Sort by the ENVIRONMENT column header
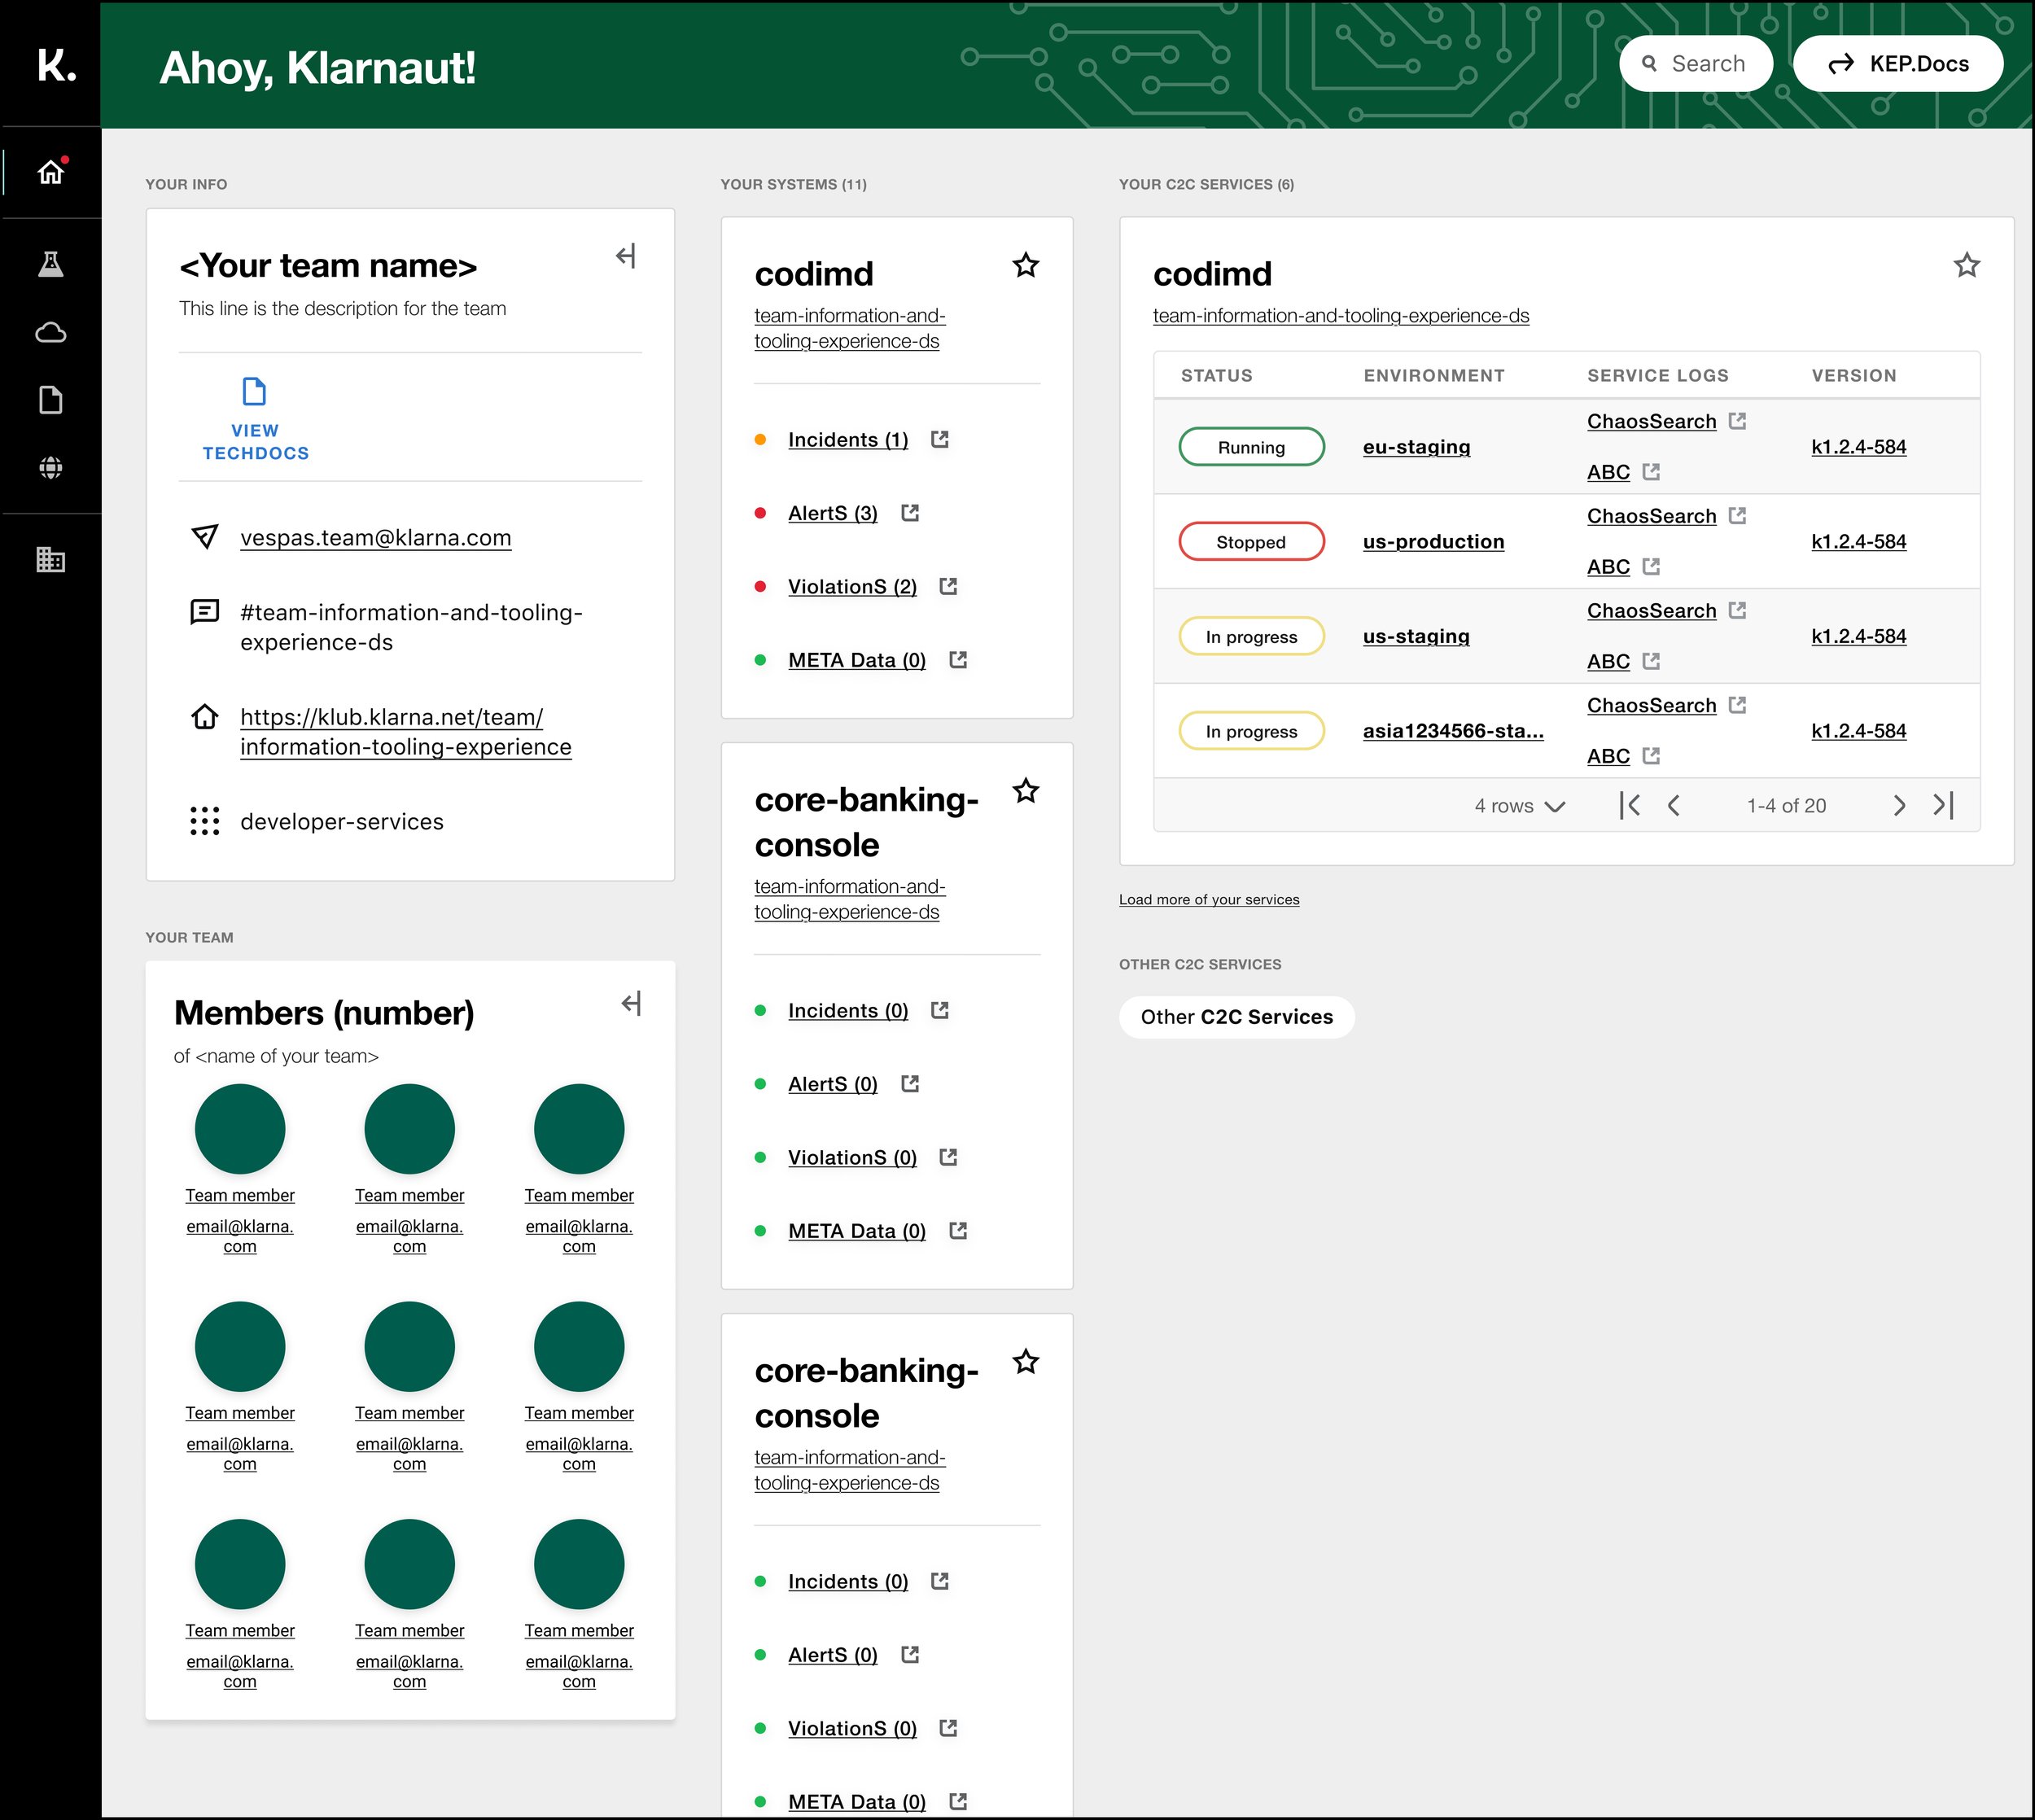 coord(1434,376)
